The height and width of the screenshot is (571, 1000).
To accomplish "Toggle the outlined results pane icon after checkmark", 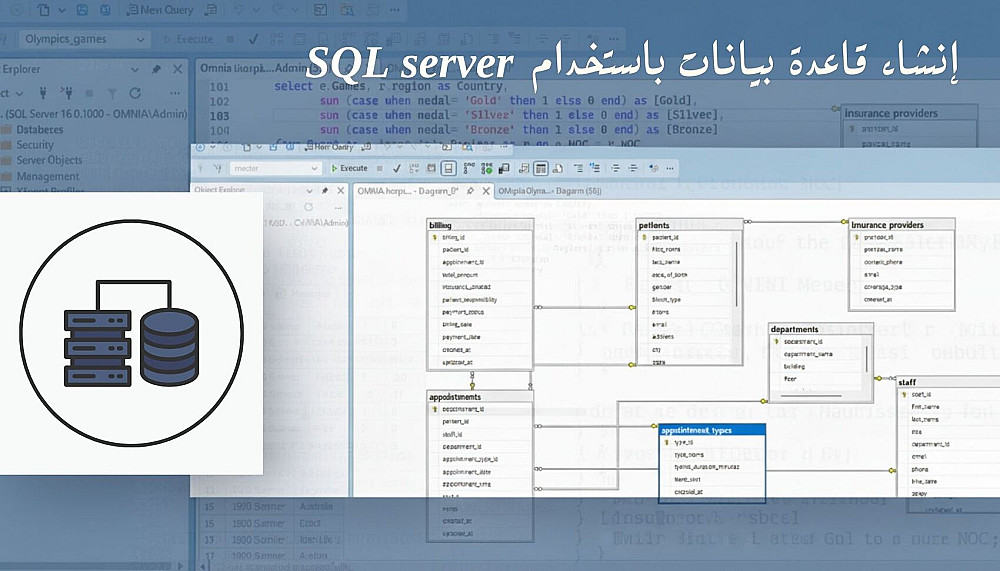I will click(x=448, y=168).
